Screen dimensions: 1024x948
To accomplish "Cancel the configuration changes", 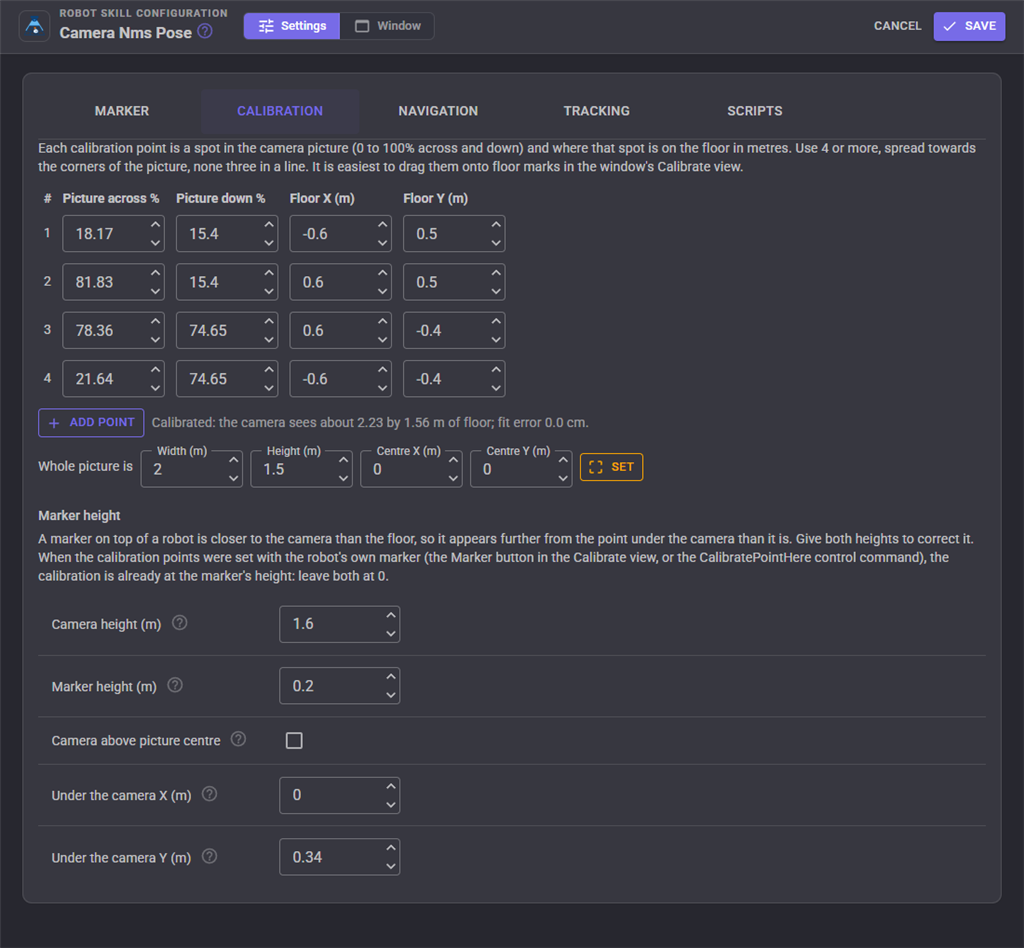I will [x=897, y=26].
